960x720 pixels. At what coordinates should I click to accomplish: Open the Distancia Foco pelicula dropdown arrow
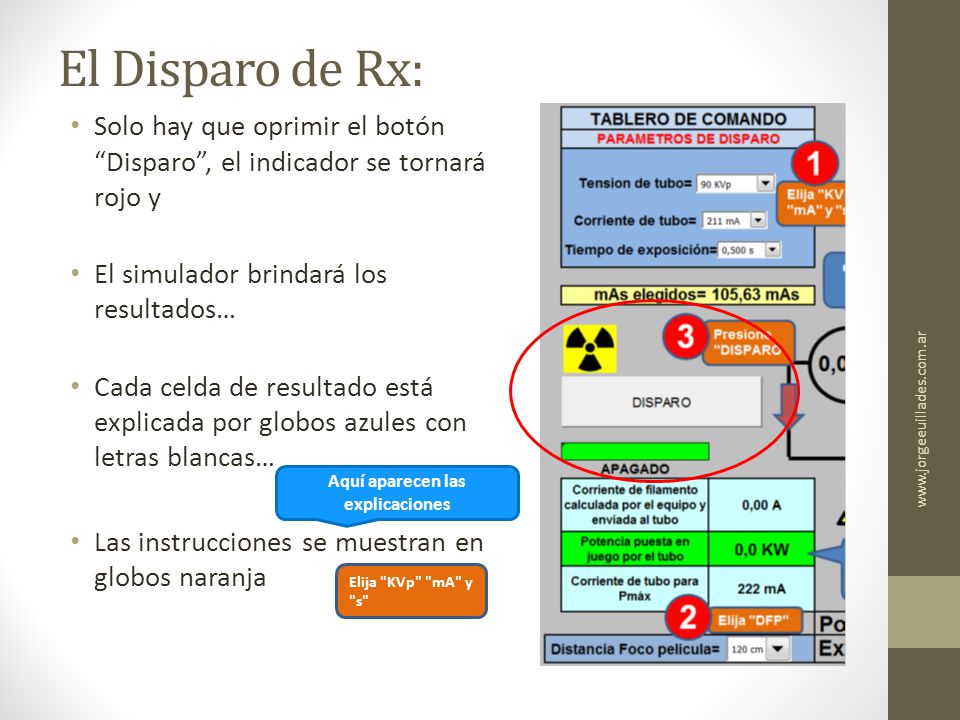click(x=778, y=648)
